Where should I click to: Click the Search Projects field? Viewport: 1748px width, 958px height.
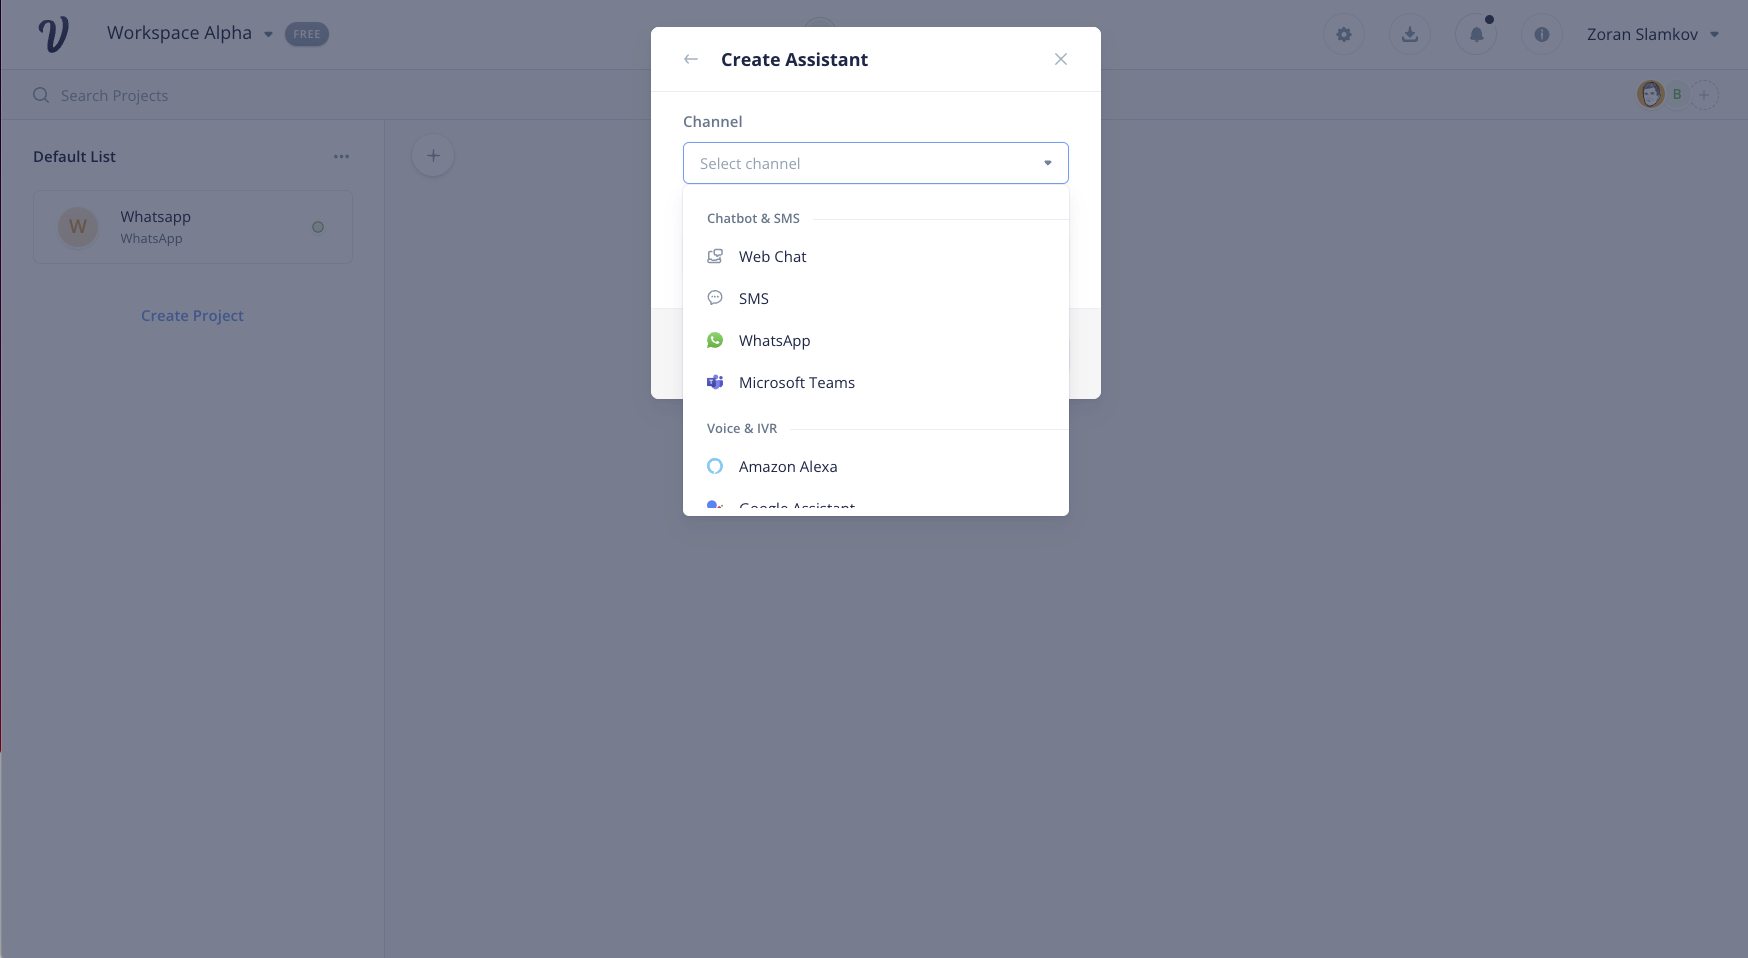point(114,96)
